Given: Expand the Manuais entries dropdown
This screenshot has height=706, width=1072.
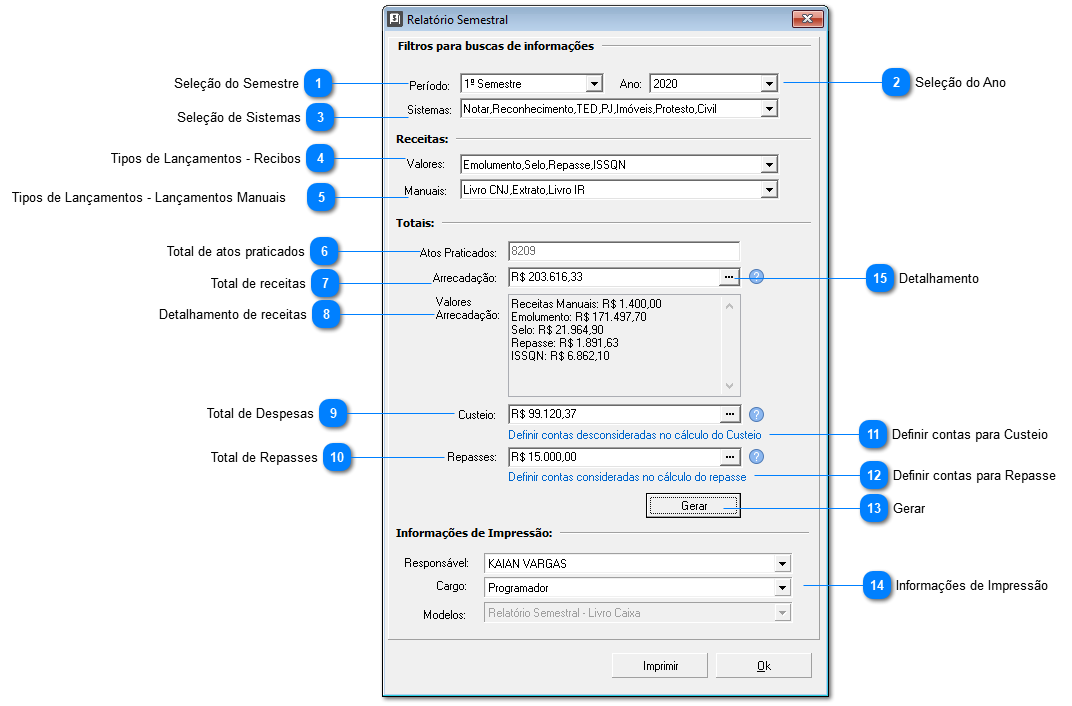Looking at the screenshot, I should coord(768,189).
